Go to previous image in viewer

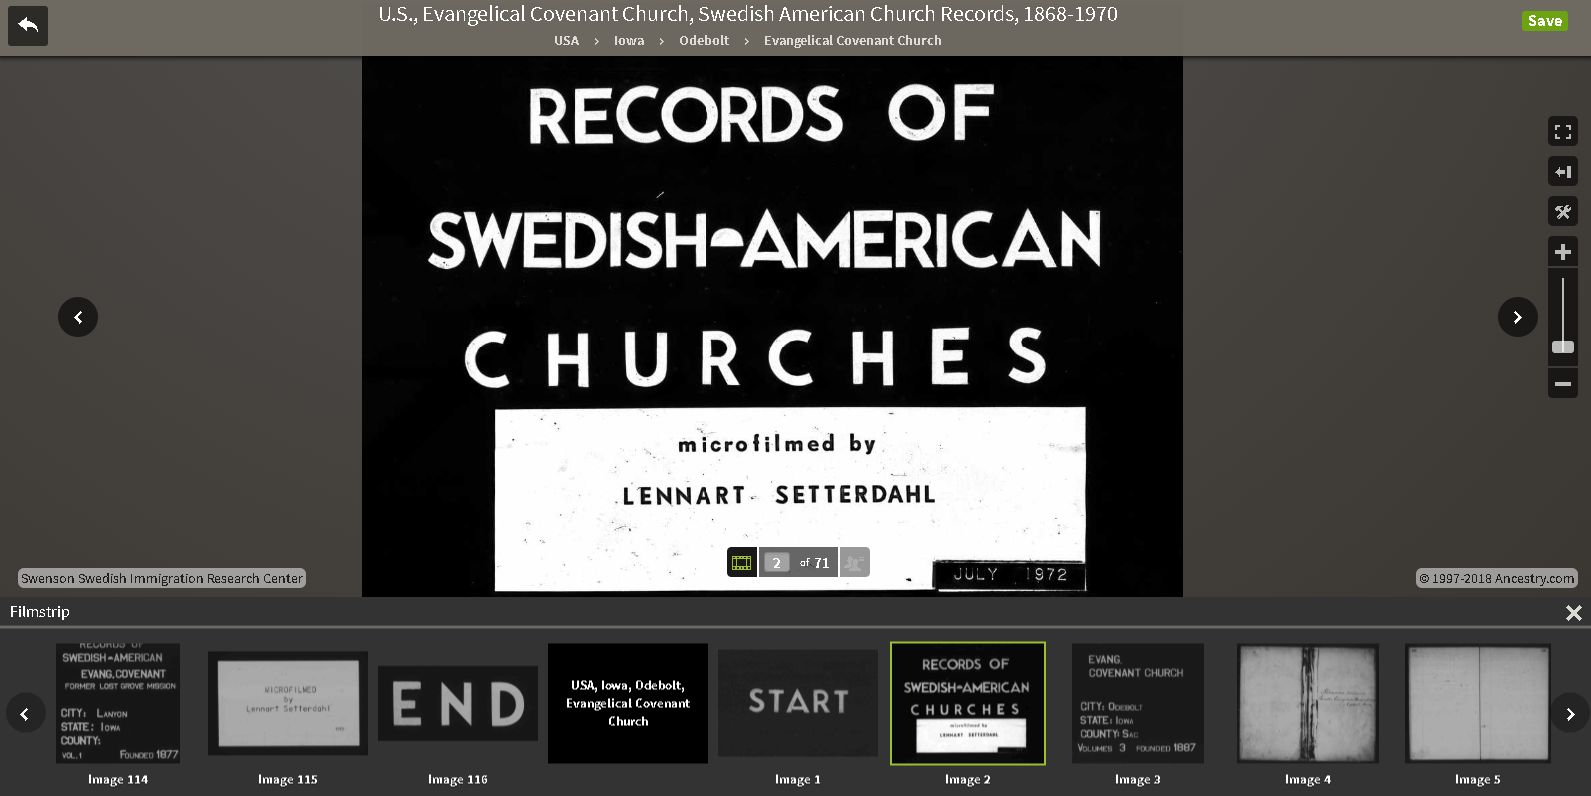[x=78, y=317]
